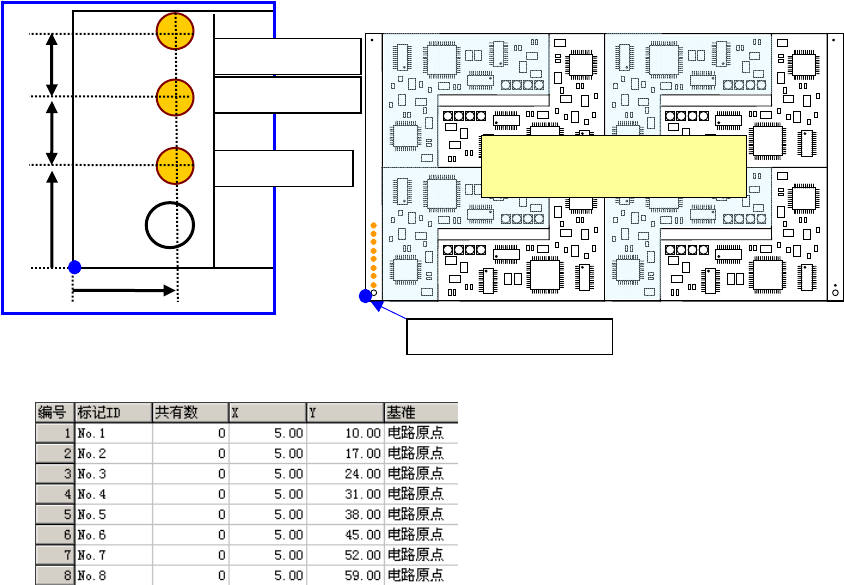Viewport: 844px width, 585px height.
Task: Select row header number 8
Action: [x=54, y=575]
